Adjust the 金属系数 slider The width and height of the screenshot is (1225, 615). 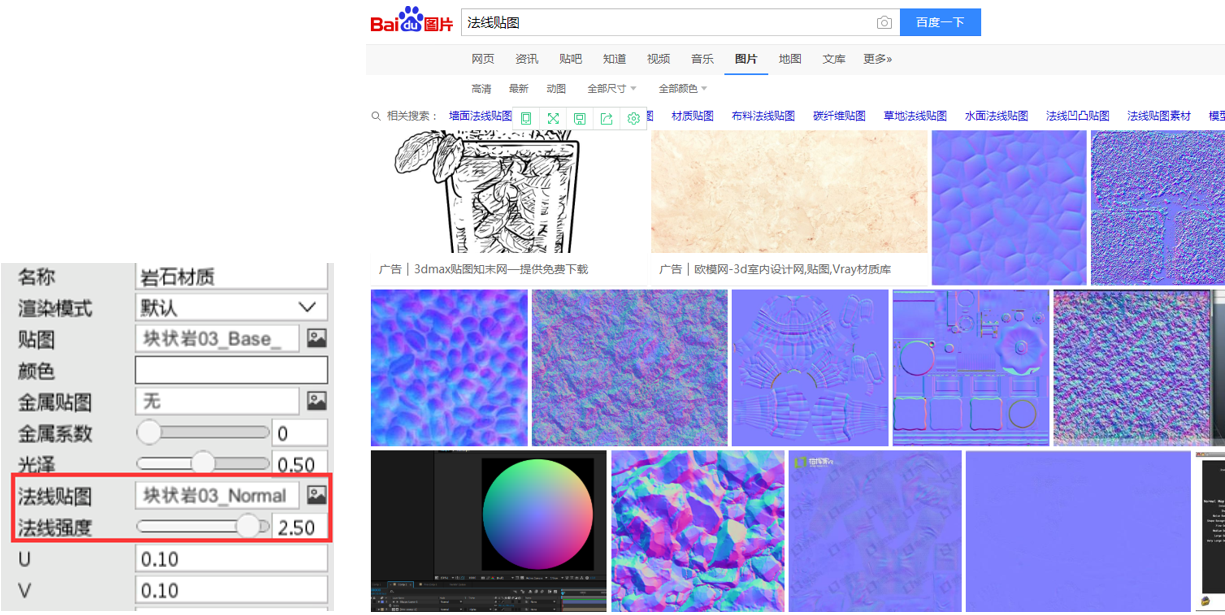click(203, 432)
